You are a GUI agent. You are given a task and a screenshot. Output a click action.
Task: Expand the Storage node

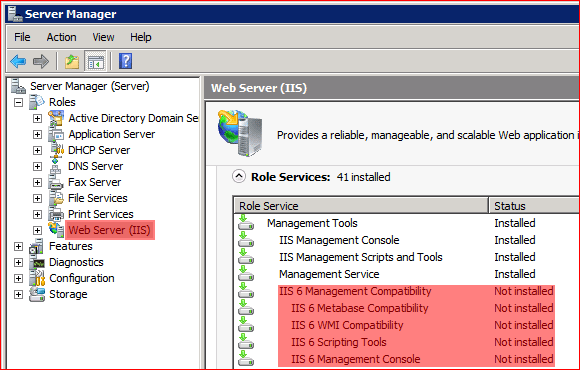pyautogui.click(x=18, y=295)
